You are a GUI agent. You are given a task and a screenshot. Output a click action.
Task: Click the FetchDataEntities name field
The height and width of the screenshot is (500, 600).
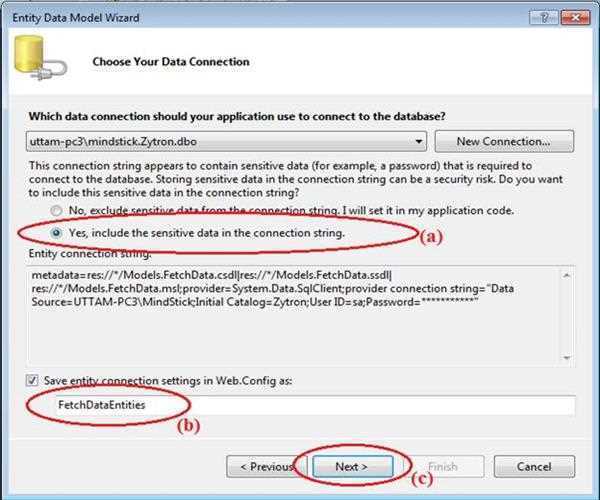point(300,406)
